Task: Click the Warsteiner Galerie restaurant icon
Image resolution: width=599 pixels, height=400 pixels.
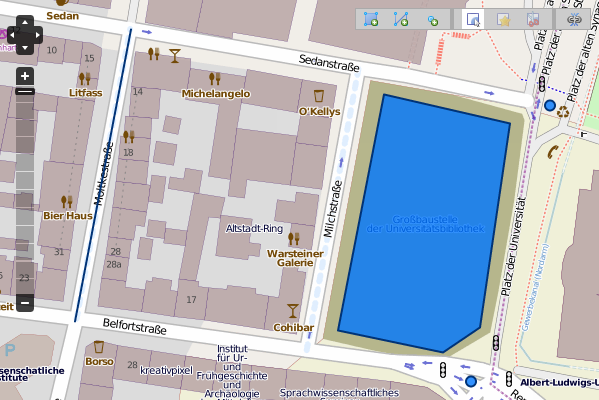Action: pyautogui.click(x=293, y=239)
